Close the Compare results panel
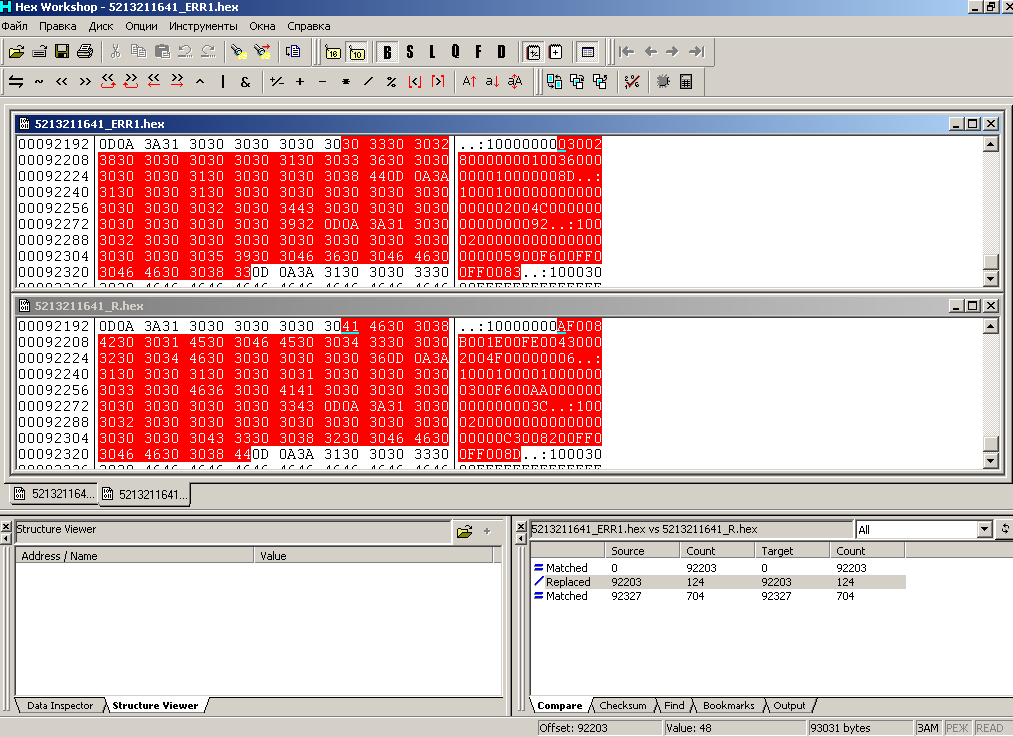Viewport: 1013px width, 737px height. point(521,527)
